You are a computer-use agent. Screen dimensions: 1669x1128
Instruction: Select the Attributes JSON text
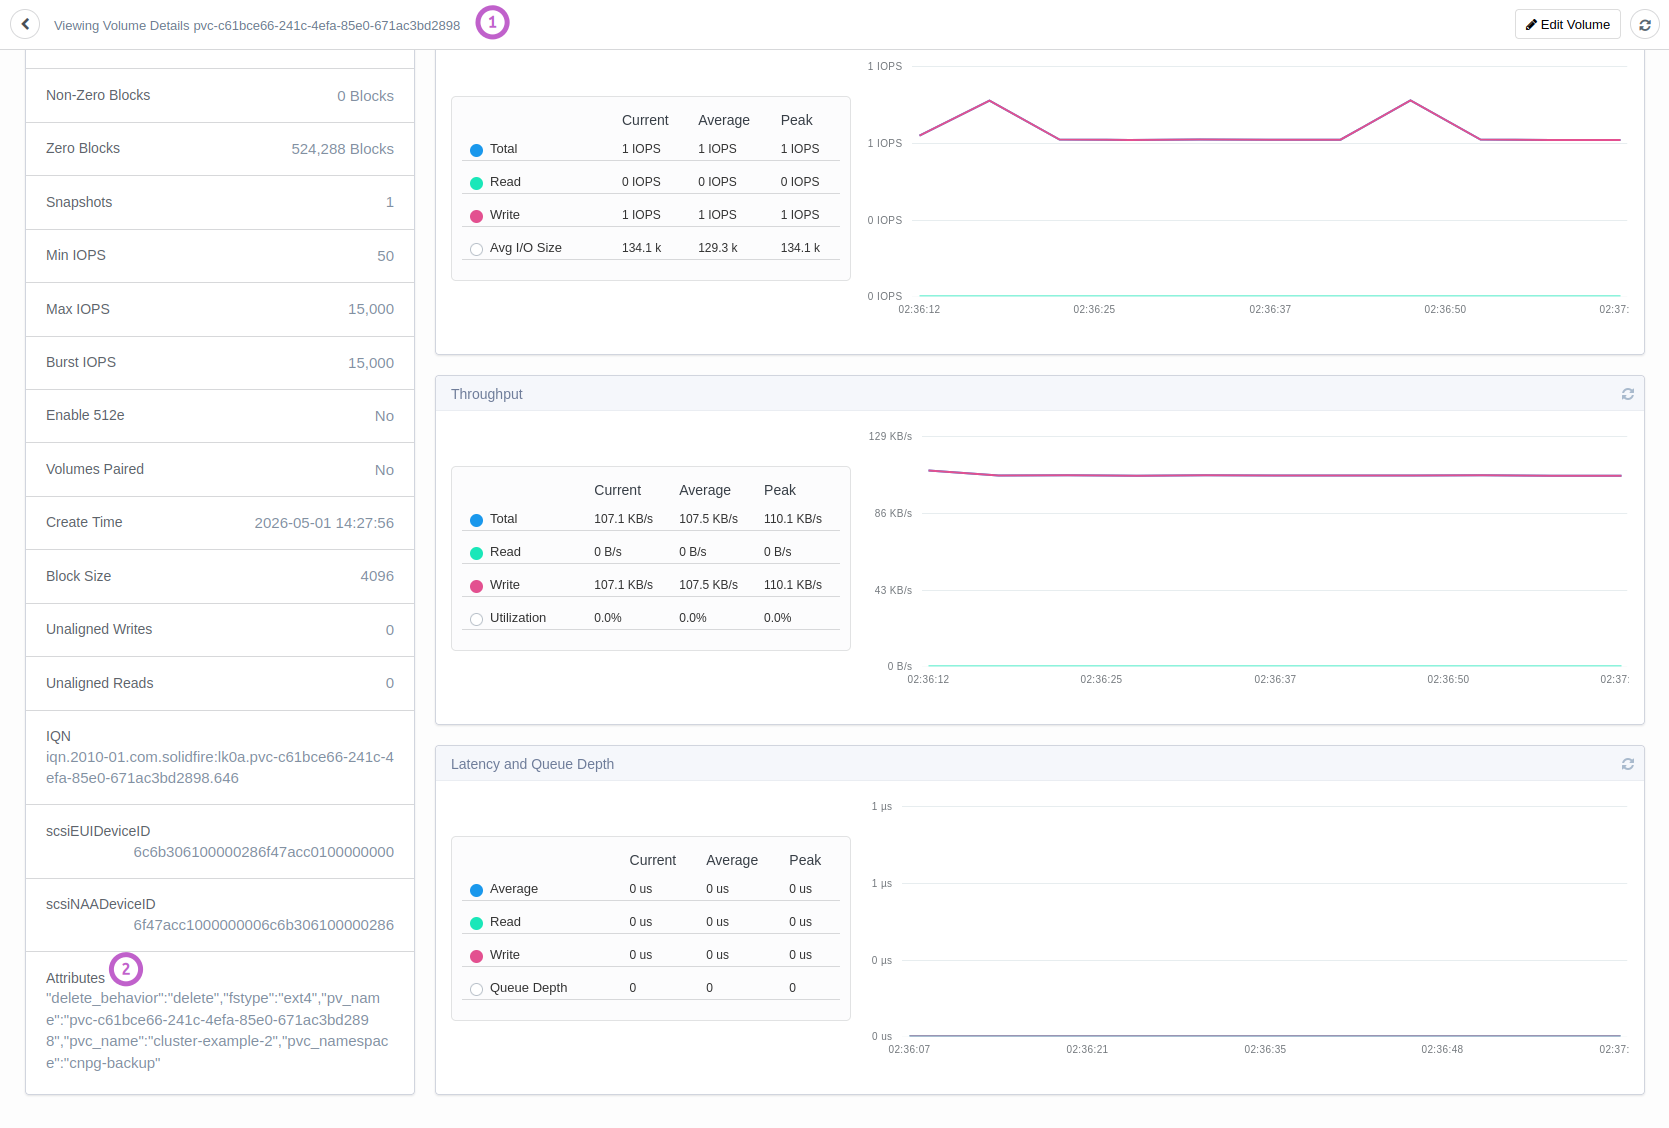217,1030
